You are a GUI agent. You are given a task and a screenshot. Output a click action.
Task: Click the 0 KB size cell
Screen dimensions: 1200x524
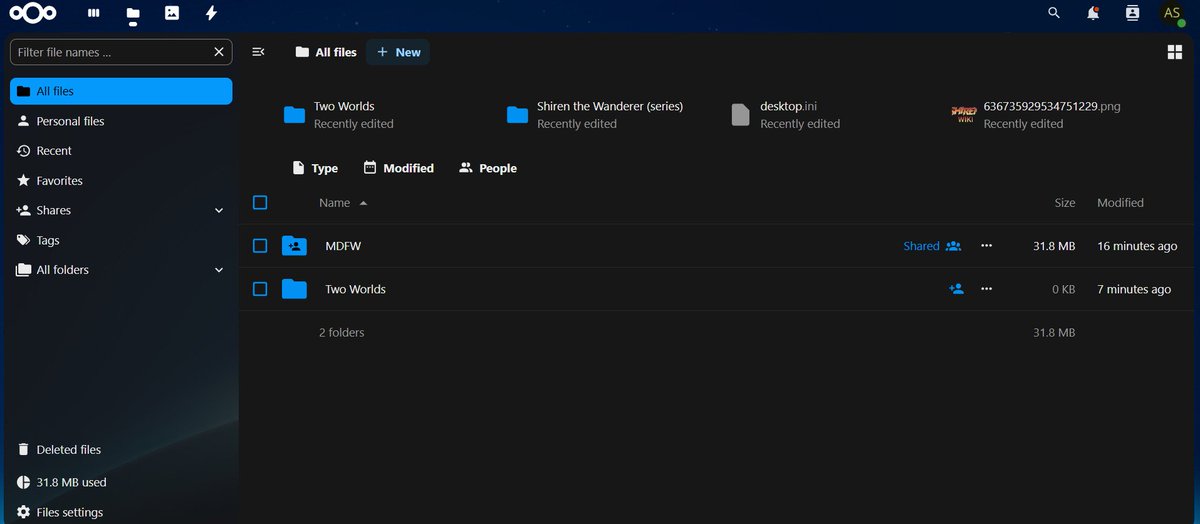(x=1064, y=289)
